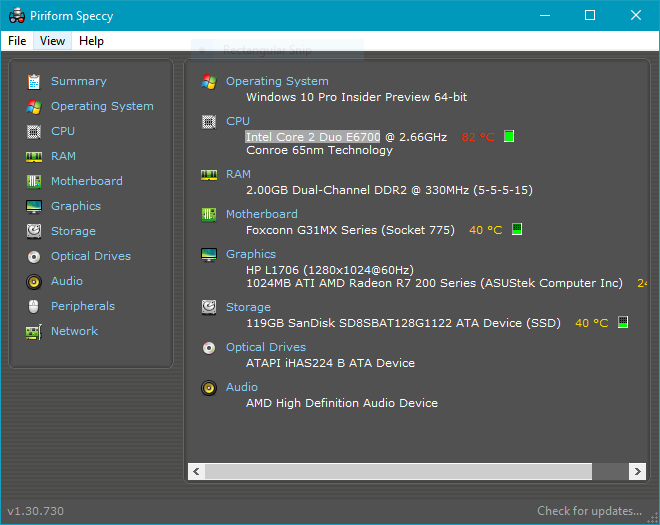Open the File menu
The width and height of the screenshot is (660, 525).
pos(17,41)
